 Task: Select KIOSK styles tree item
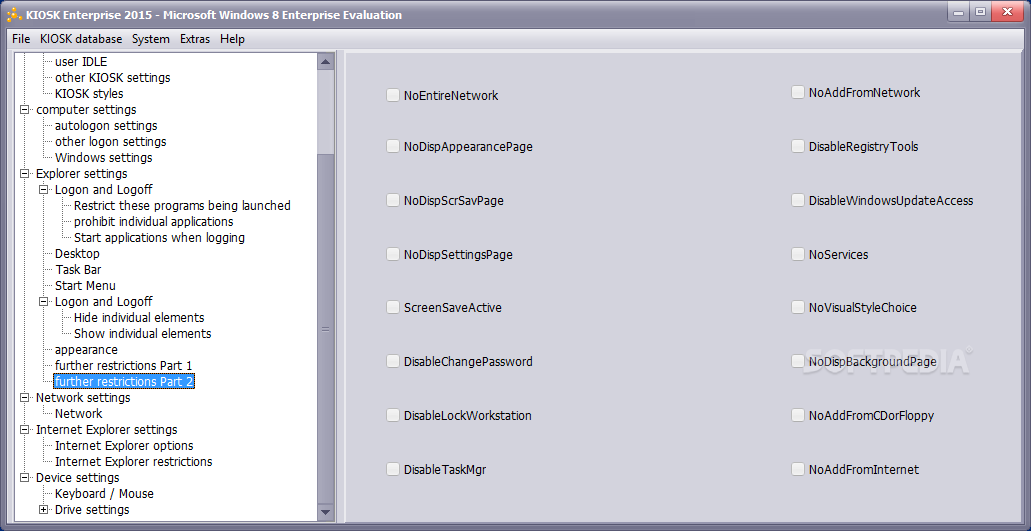(89, 94)
